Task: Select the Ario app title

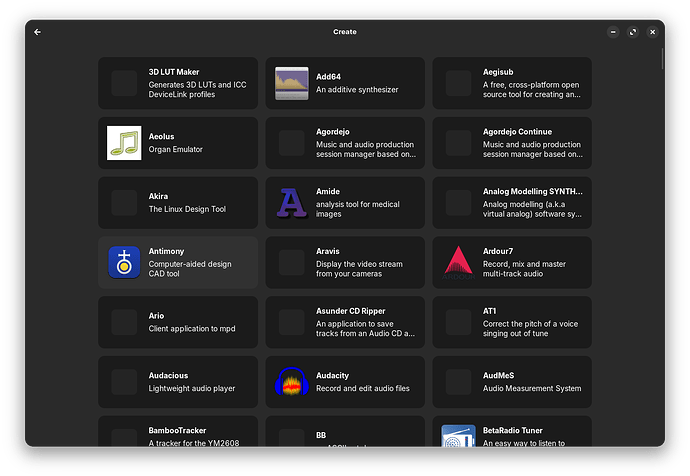Action: coord(156,315)
